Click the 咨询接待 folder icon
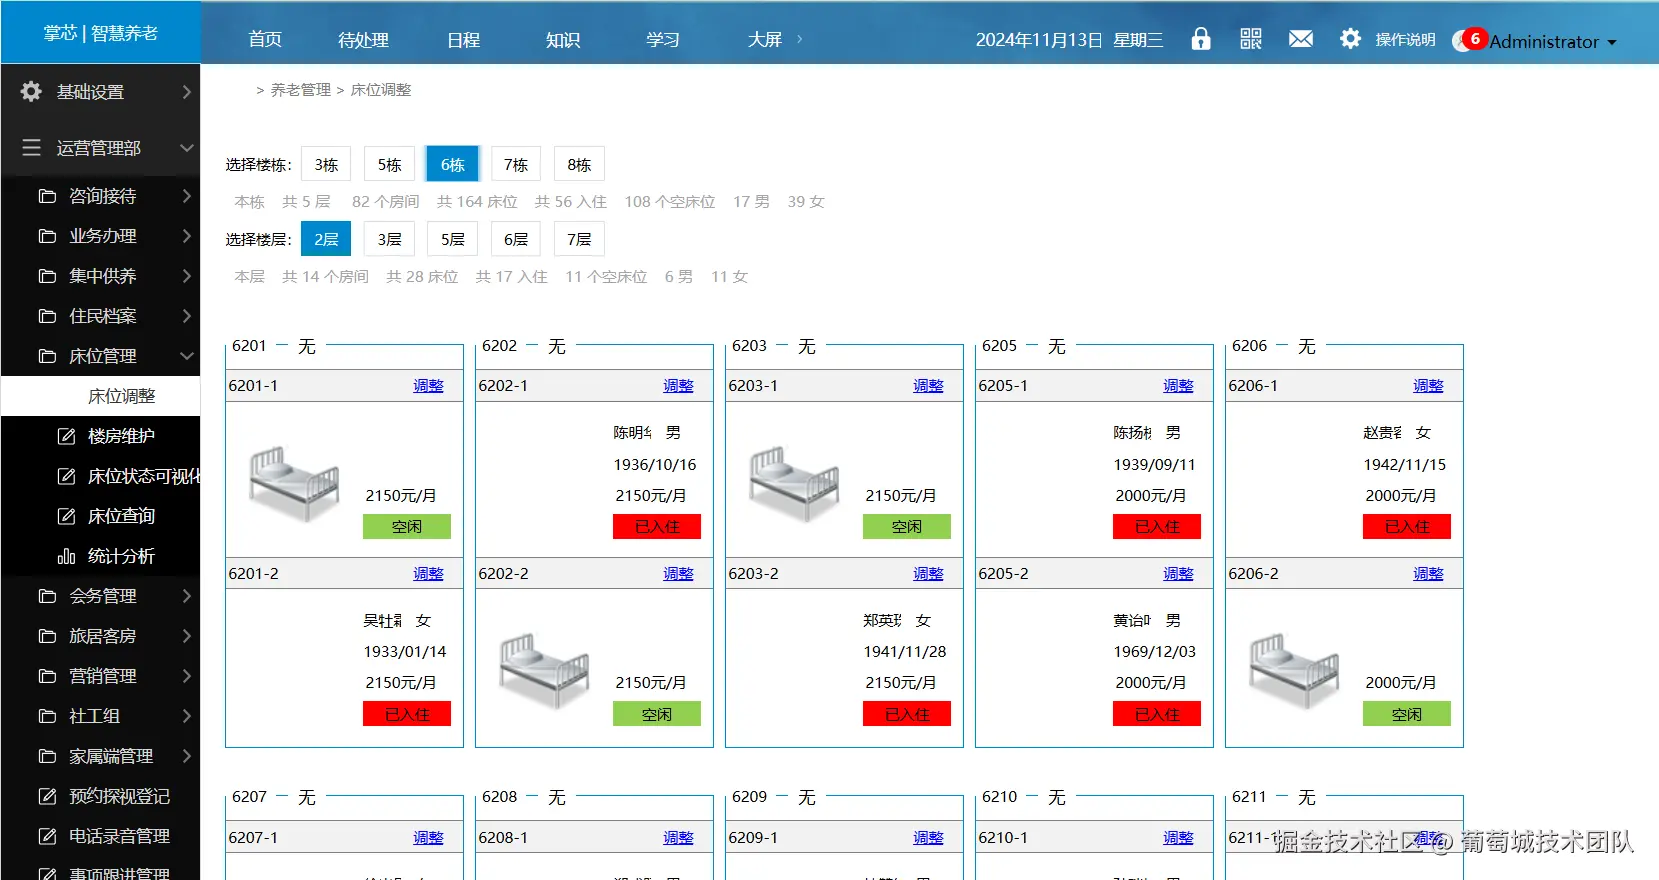This screenshot has width=1659, height=880. click(47, 196)
